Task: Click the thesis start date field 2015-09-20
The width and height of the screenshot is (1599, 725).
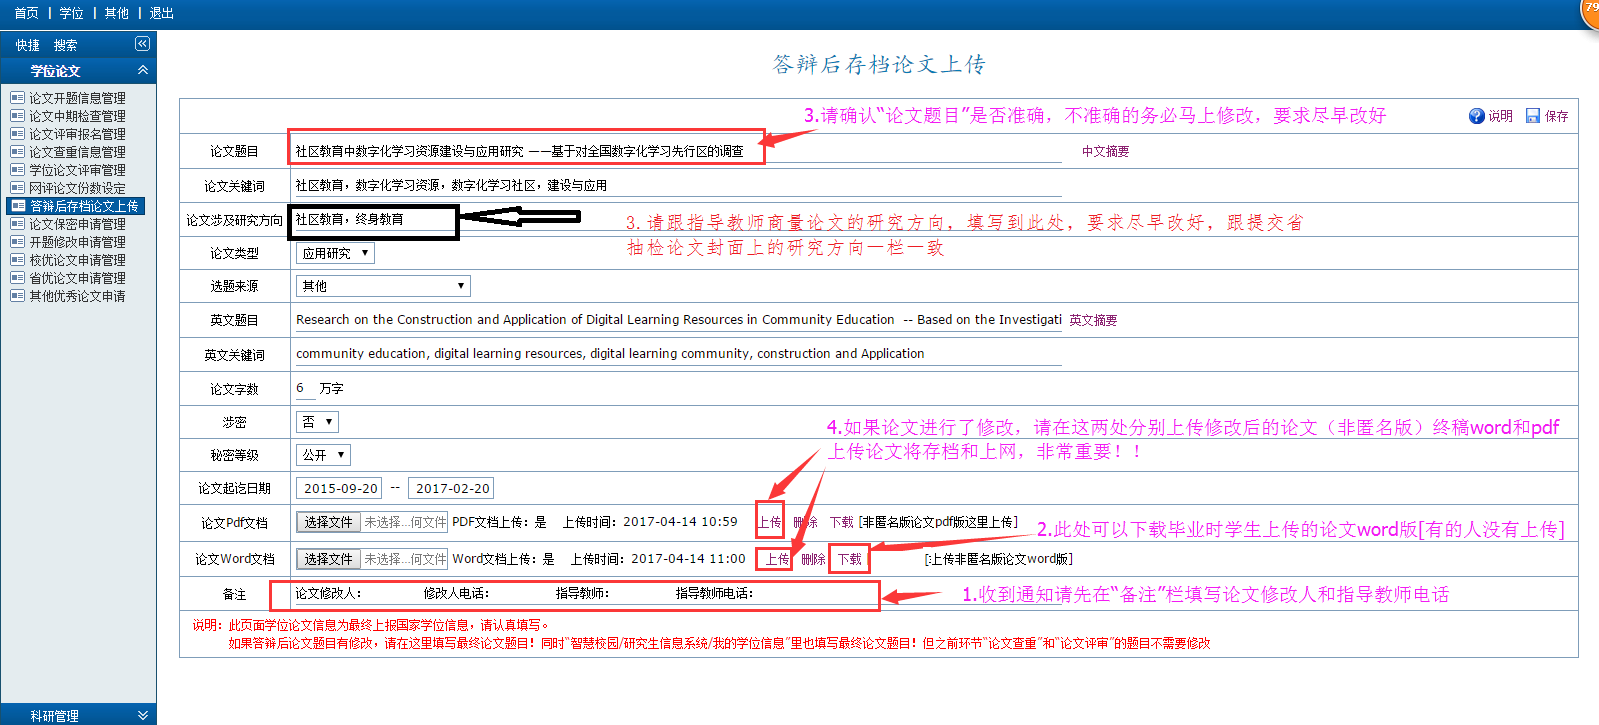Action: pos(340,488)
